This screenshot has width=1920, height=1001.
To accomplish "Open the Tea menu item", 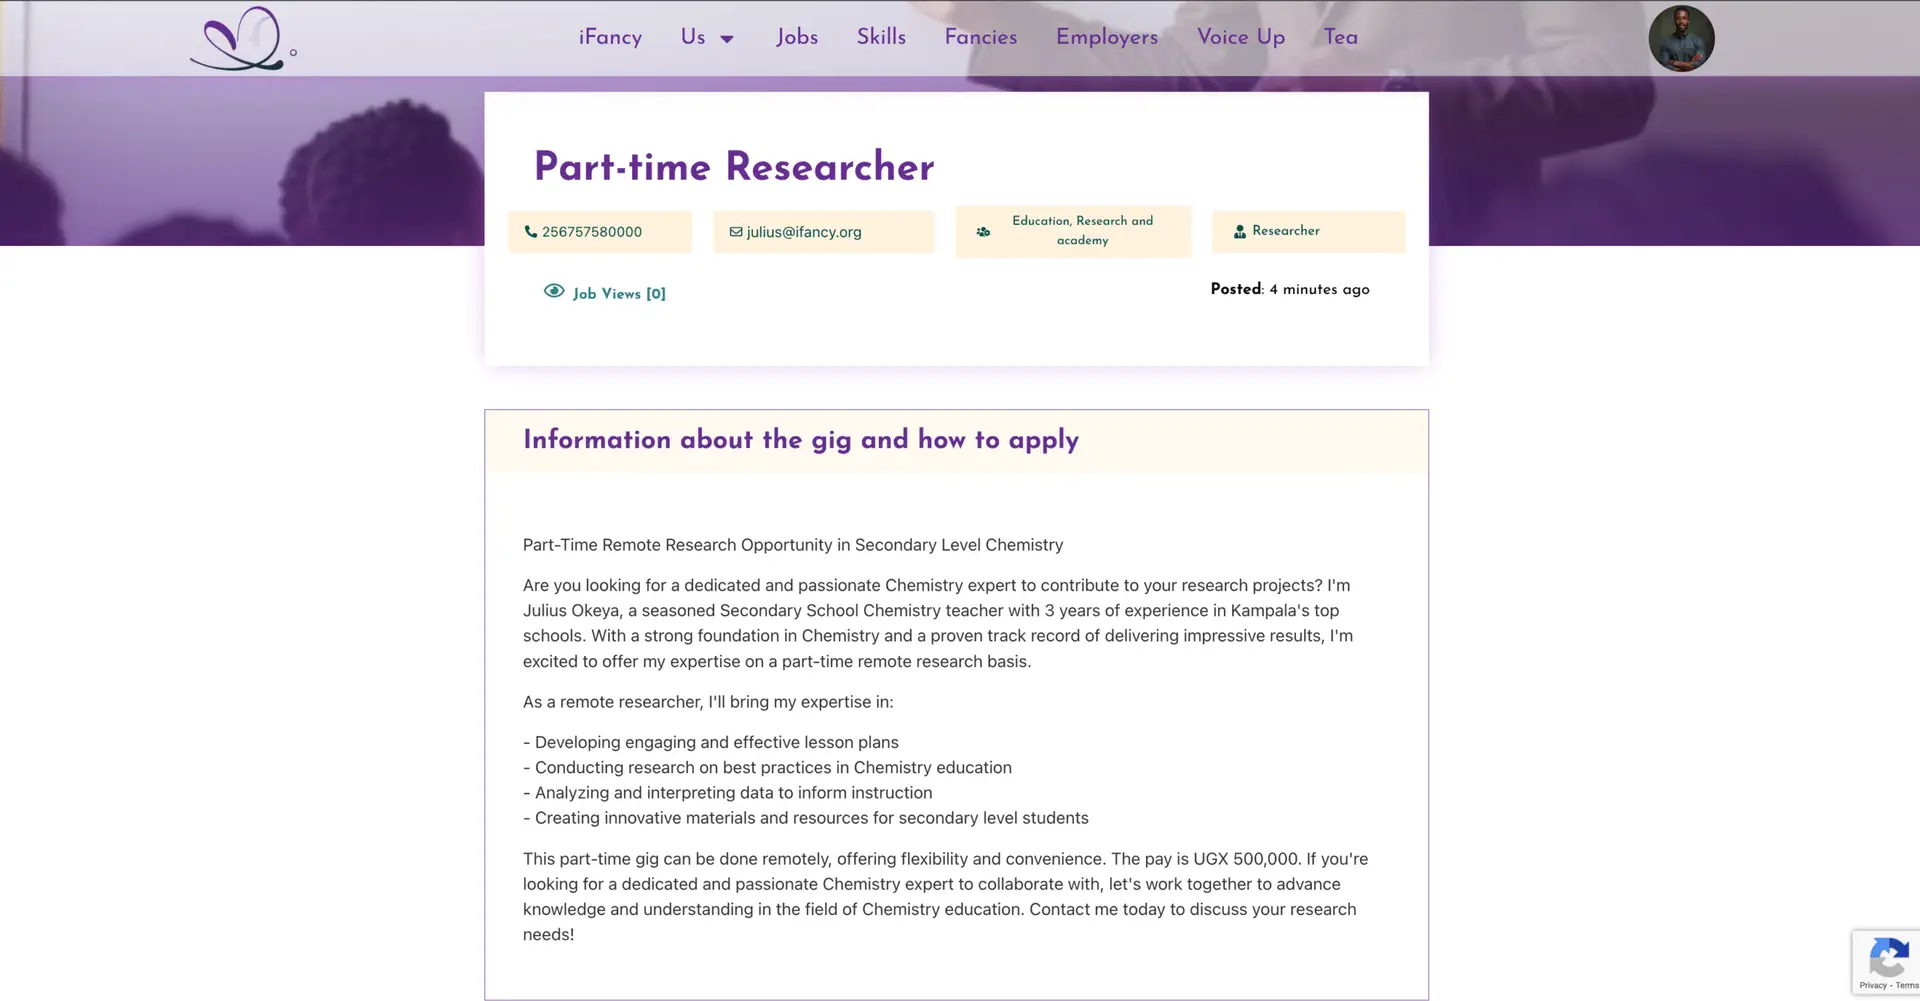I will (1341, 37).
